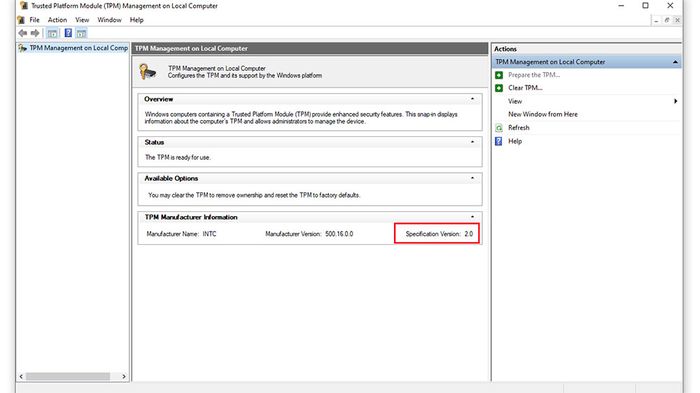This screenshot has height=393, width=700.
Task: Click the MMC icon beside File menu
Action: click(21, 20)
